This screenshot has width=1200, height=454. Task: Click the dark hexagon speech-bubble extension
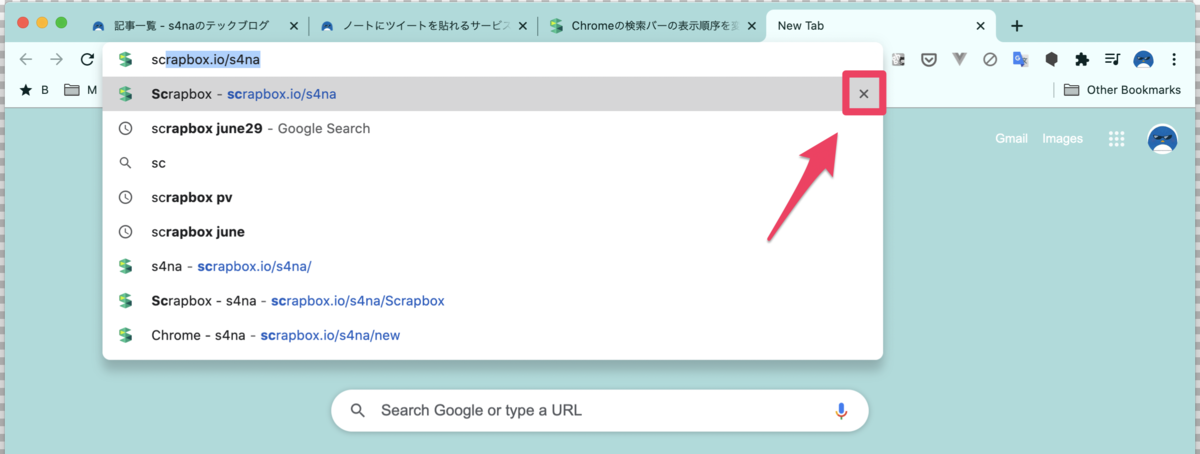click(1052, 60)
